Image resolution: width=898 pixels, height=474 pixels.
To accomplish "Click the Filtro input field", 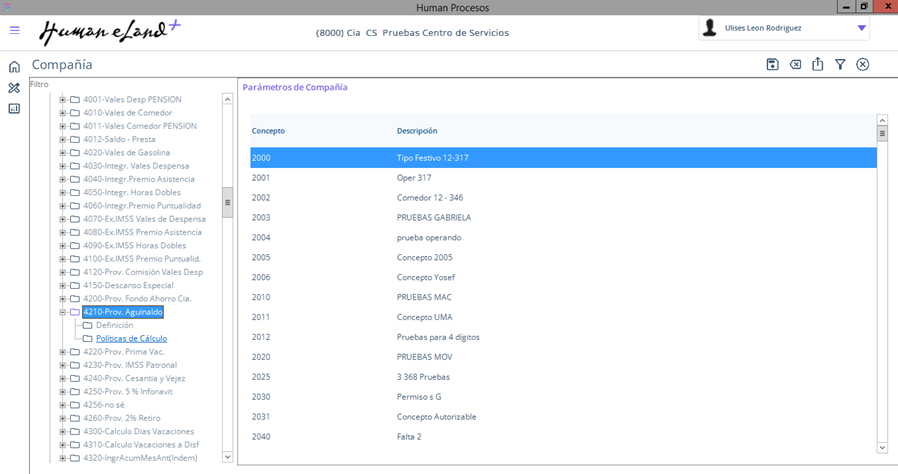I will coord(130,85).
